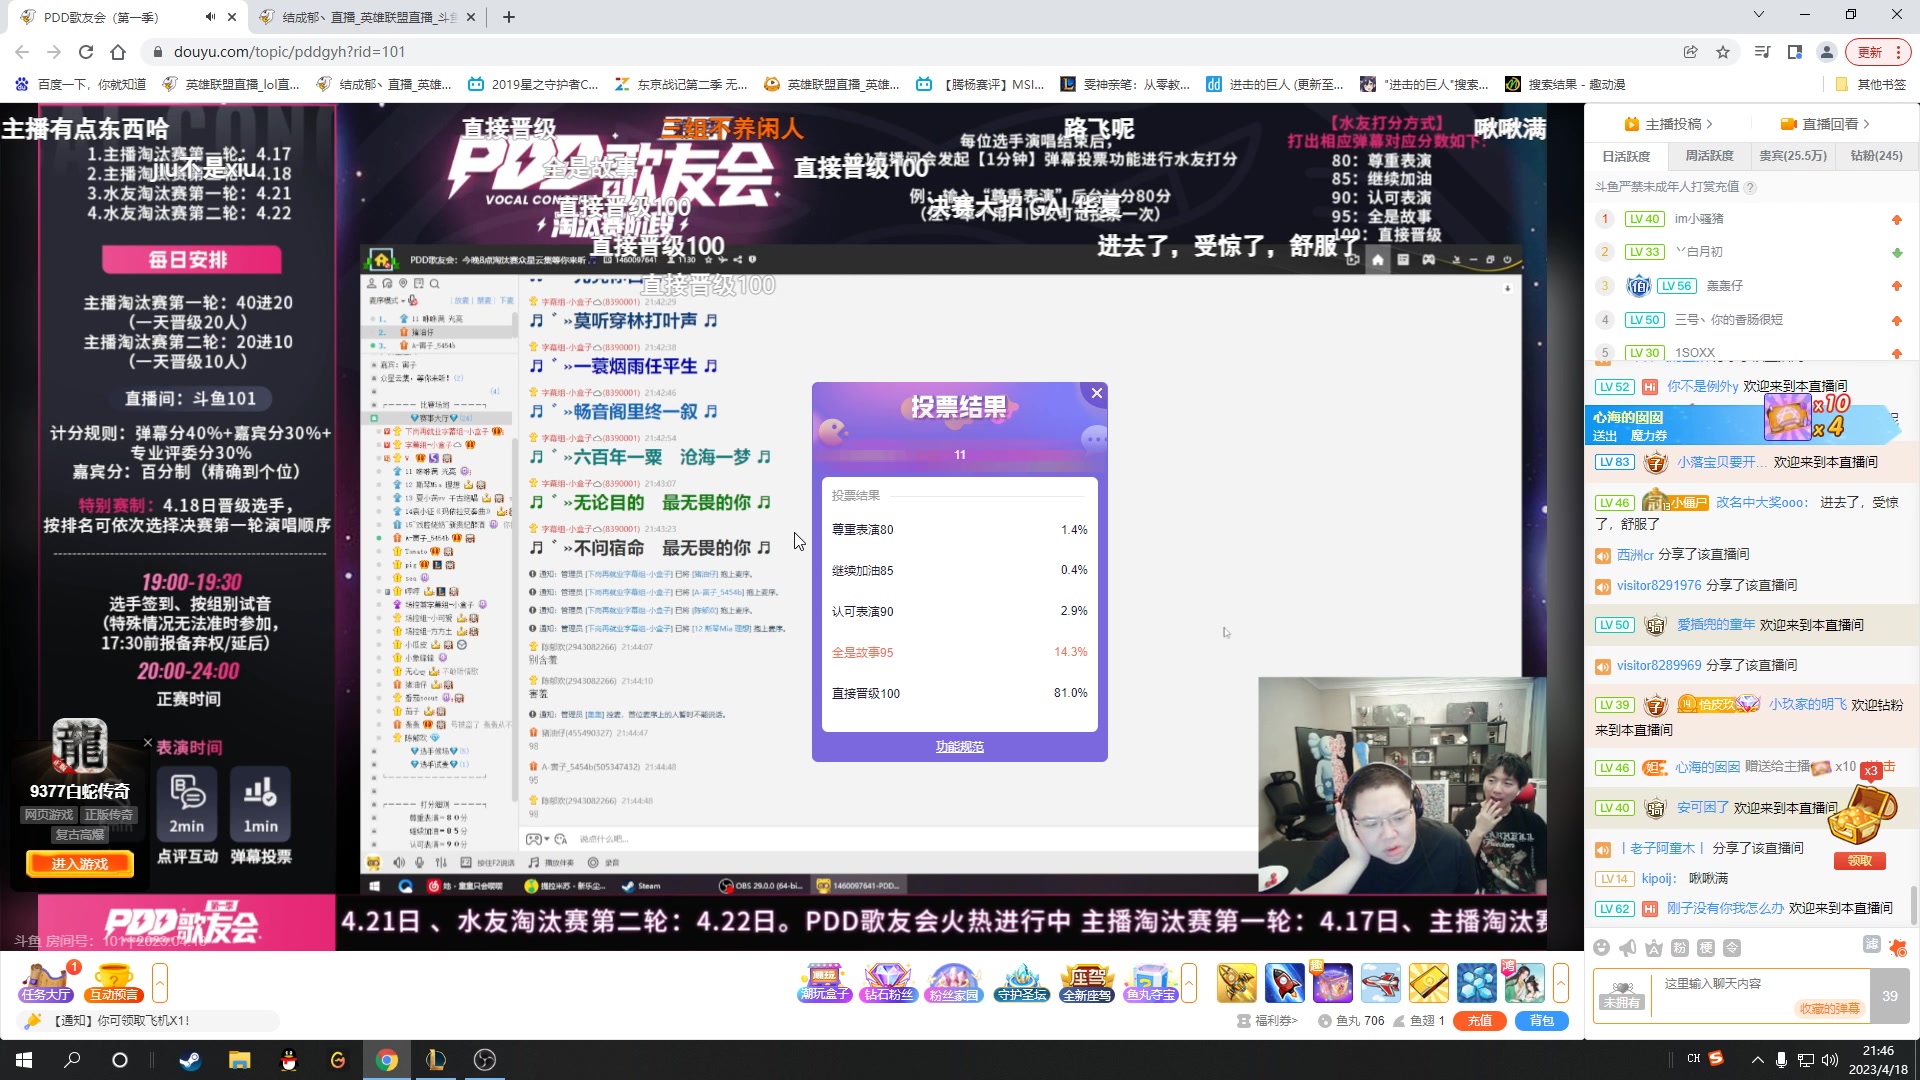
Task: Expand the 主播投稿 section via its arrow
Action: coord(1710,125)
